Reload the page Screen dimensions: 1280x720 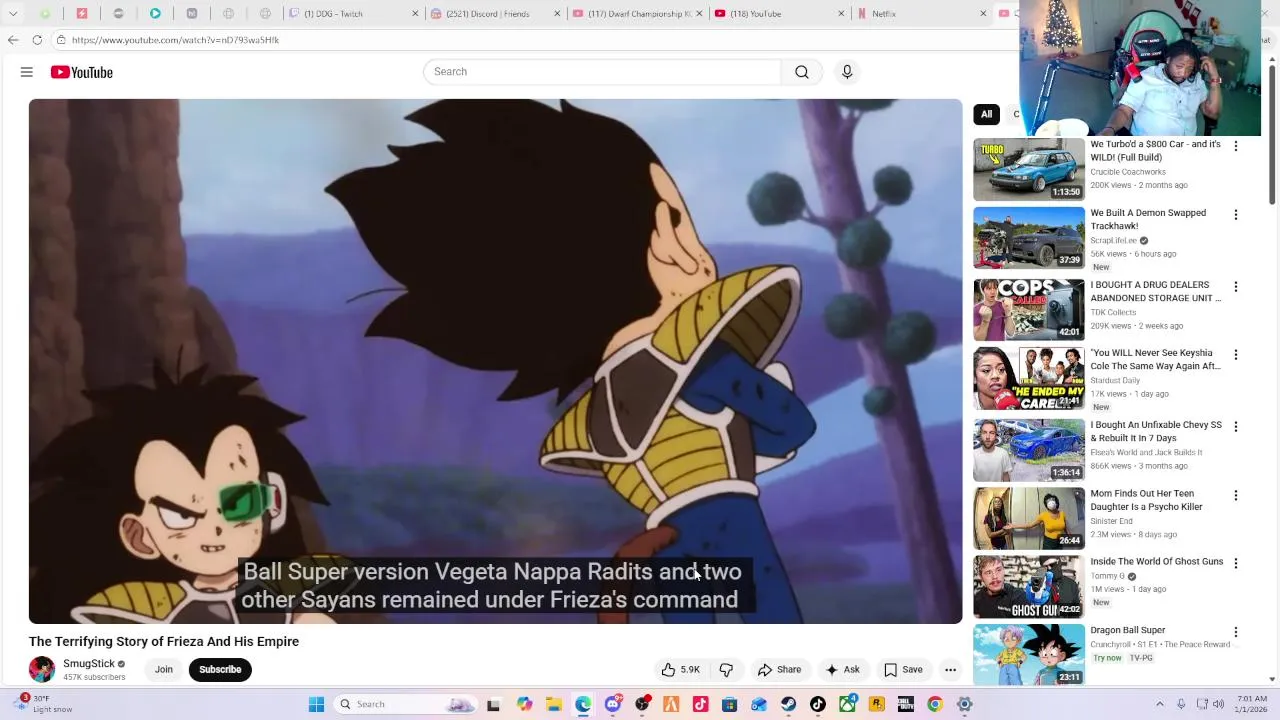tap(37, 40)
